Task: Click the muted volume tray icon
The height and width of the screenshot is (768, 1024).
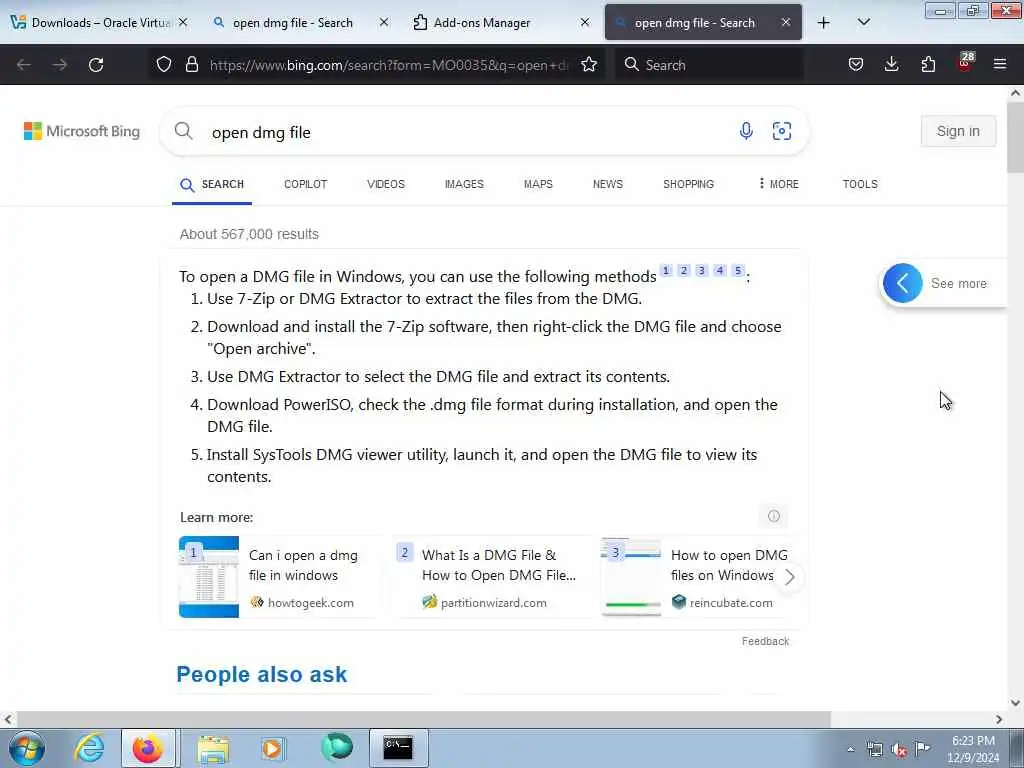Action: pyautogui.click(x=899, y=750)
